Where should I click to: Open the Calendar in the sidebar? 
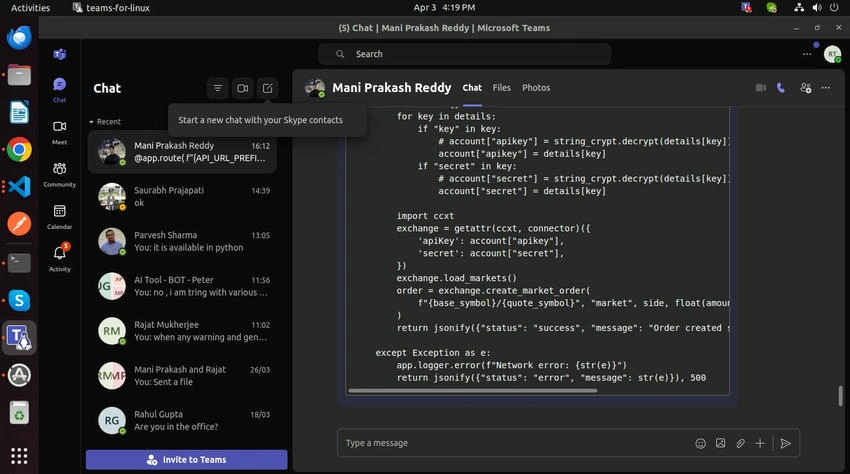(60, 216)
